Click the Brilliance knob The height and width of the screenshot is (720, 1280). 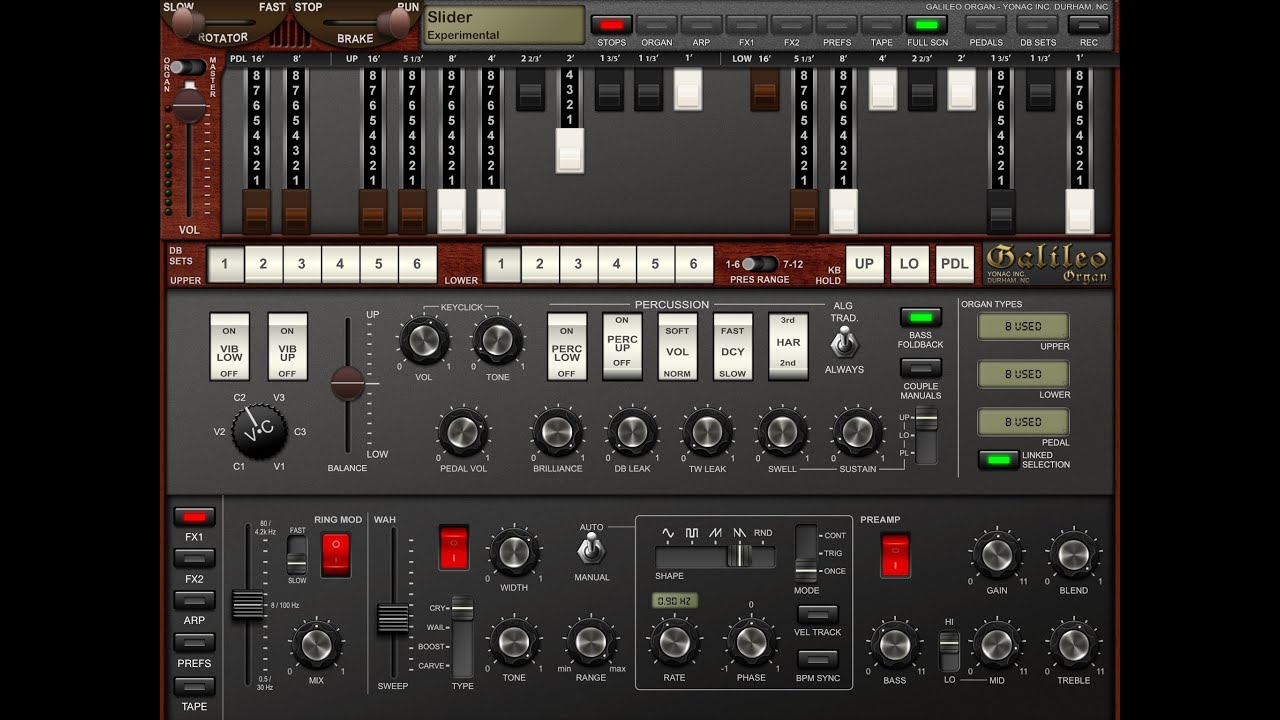[557, 433]
